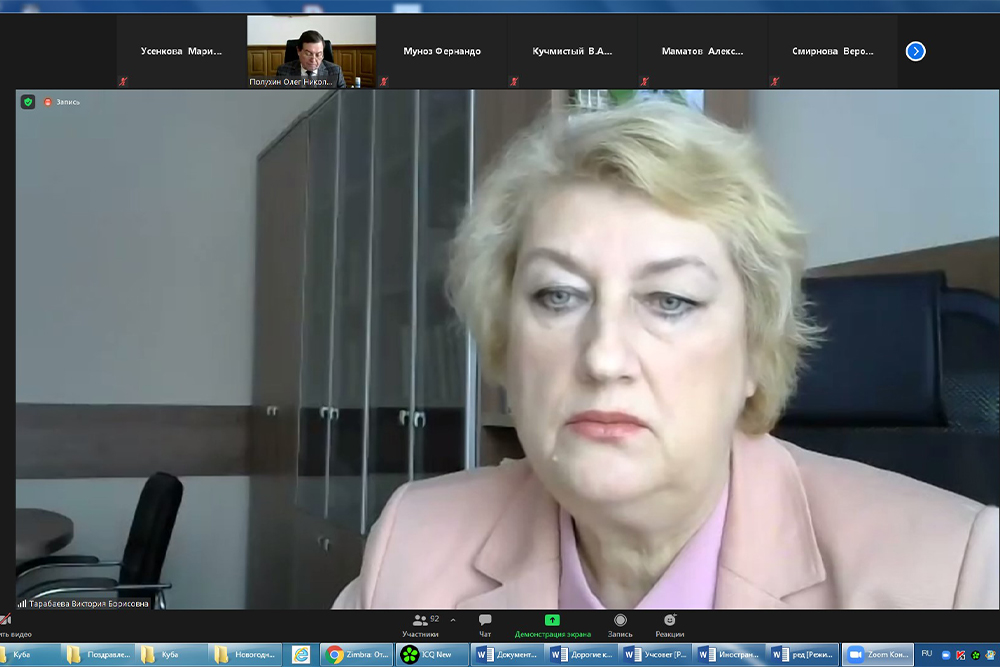Click the RU language indicator in the tray
1000x667 pixels.
tap(926, 653)
